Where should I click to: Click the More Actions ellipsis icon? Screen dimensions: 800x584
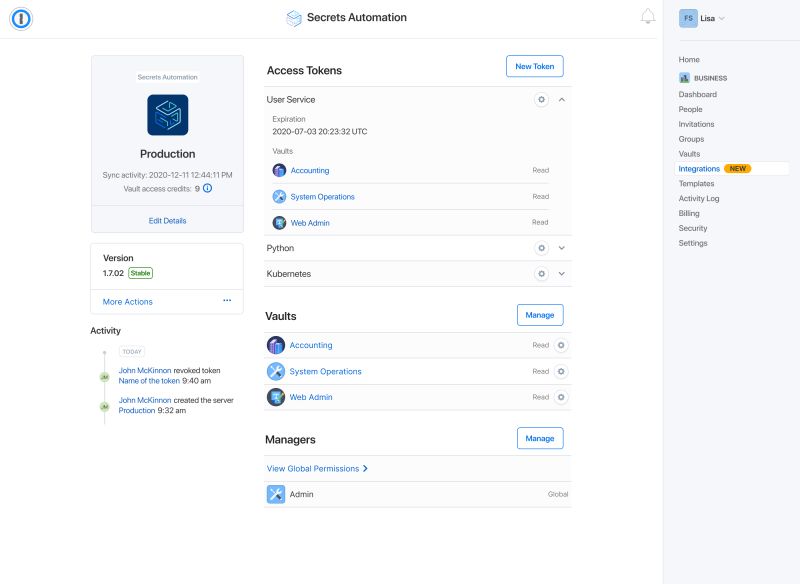click(227, 300)
